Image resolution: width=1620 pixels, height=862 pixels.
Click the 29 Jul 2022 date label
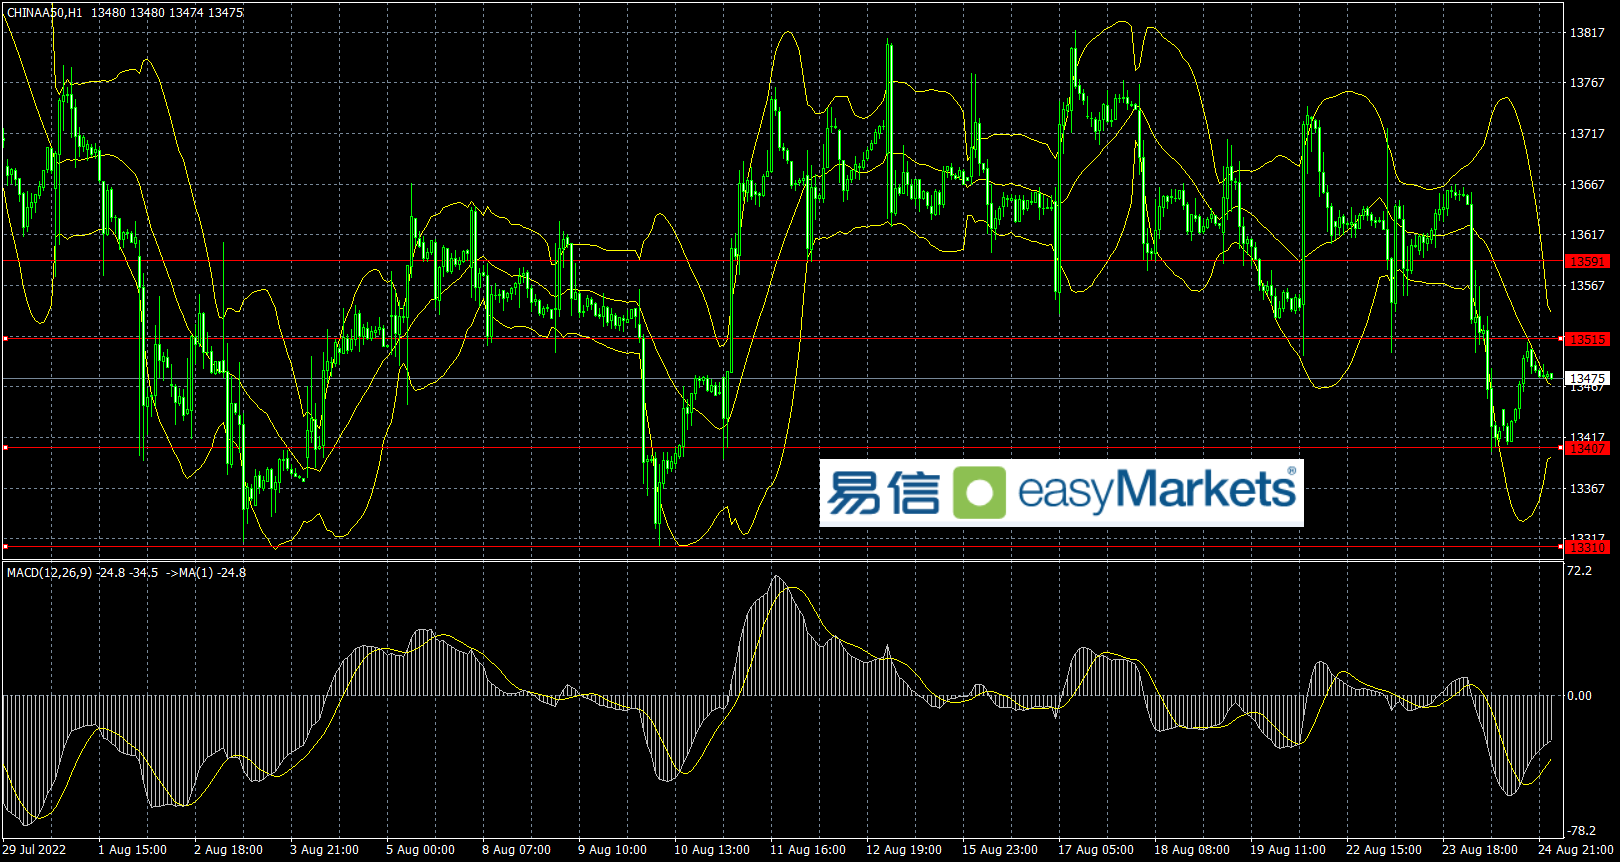coord(34,849)
